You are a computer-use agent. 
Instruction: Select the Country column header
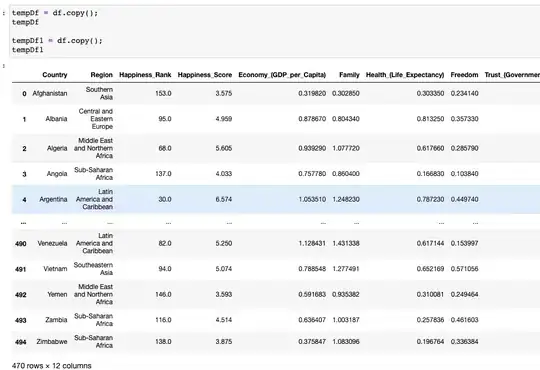pos(55,75)
